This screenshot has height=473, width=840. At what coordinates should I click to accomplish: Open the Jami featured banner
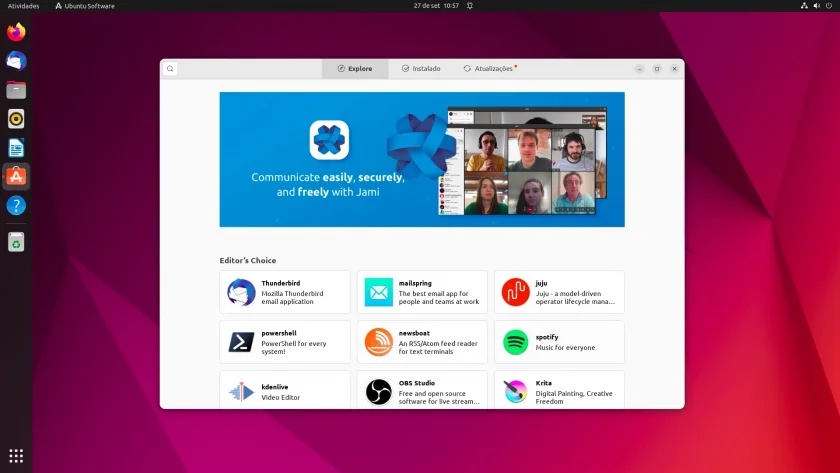pos(422,159)
